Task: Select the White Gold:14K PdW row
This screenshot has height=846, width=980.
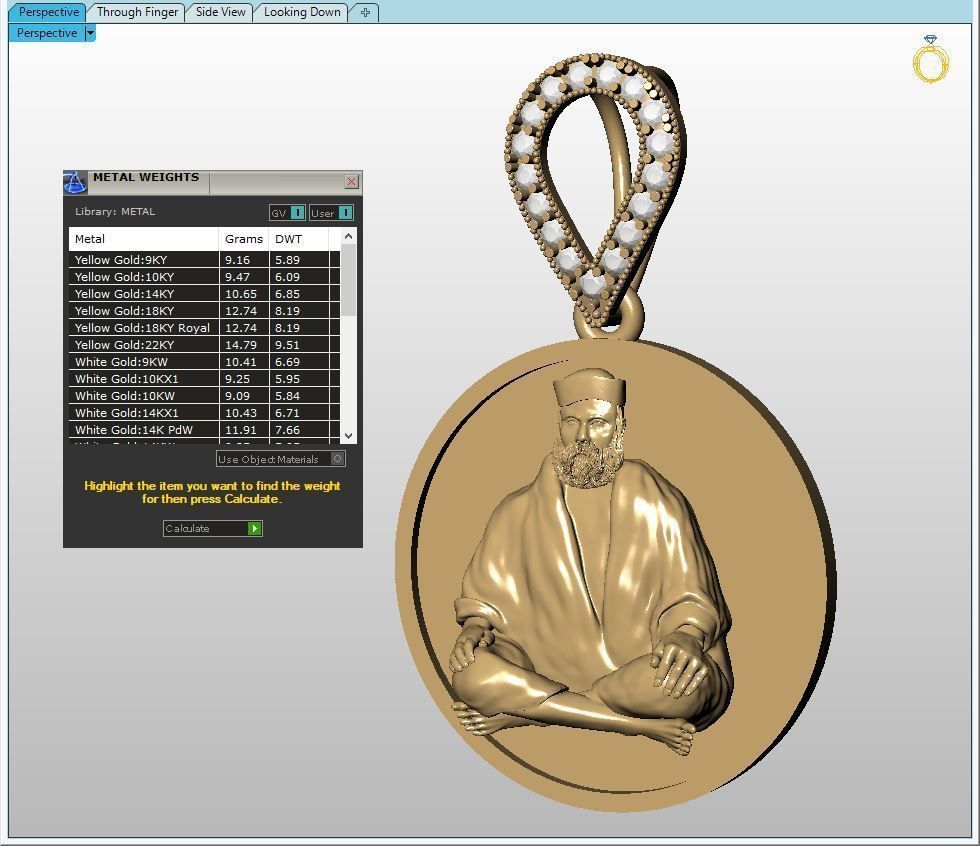Action: pos(204,430)
